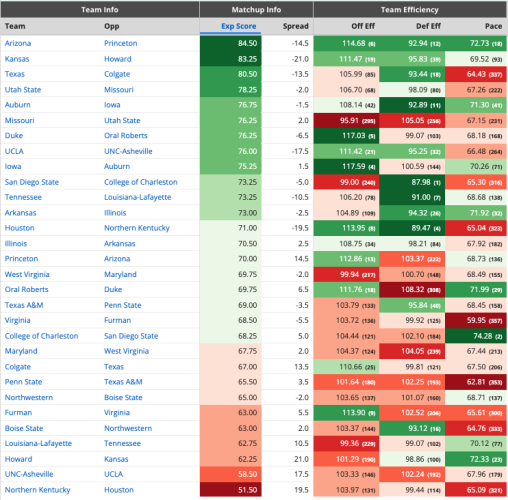Open Colgate opponent link in Texas row

point(117,74)
